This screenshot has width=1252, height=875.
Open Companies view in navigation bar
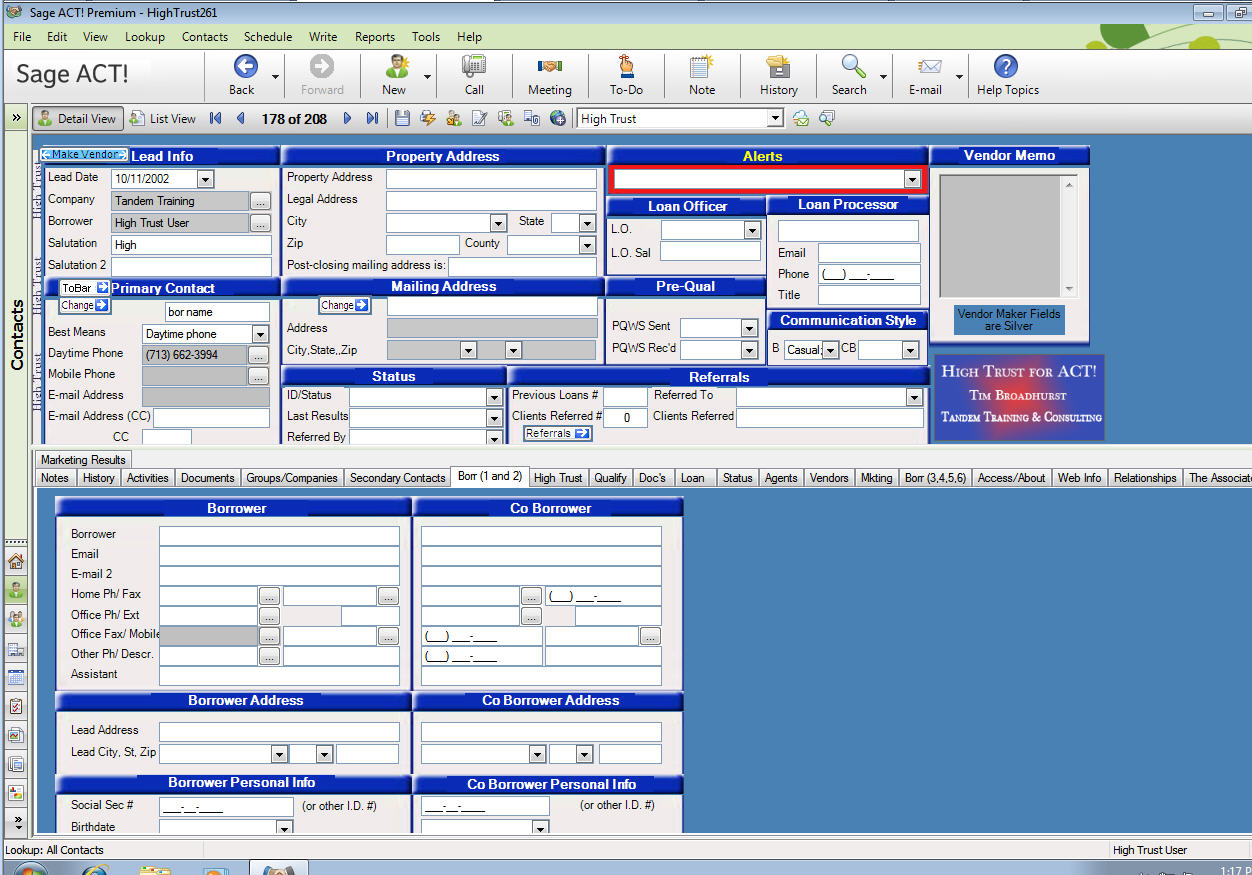point(16,648)
